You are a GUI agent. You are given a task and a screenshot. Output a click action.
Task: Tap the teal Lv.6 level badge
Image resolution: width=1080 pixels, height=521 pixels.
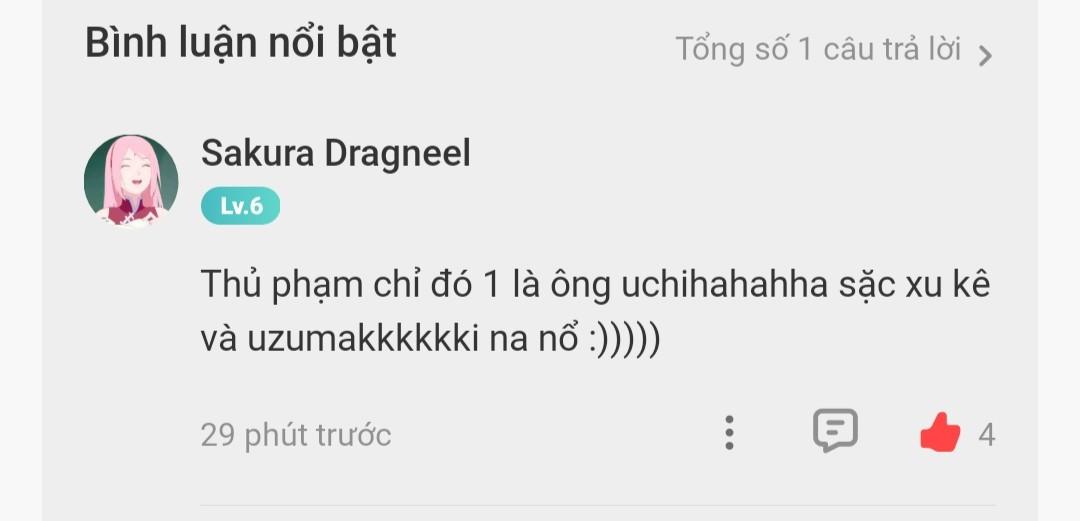point(240,205)
